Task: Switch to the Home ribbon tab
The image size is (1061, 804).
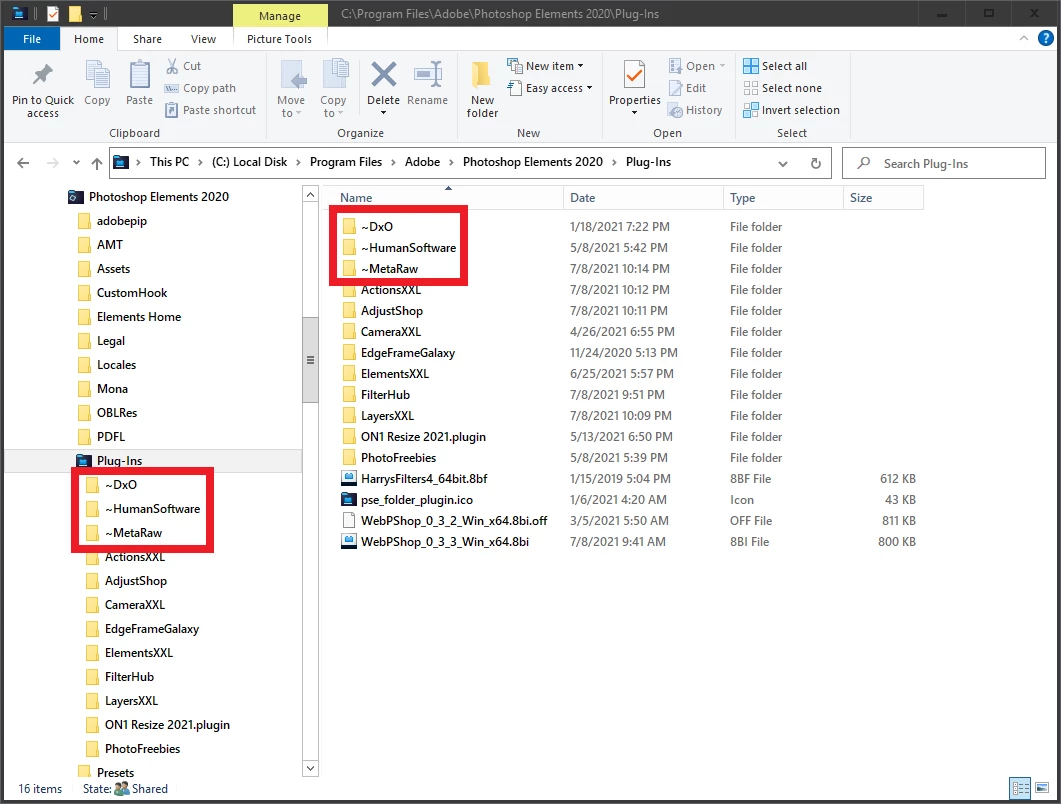Action: point(89,39)
